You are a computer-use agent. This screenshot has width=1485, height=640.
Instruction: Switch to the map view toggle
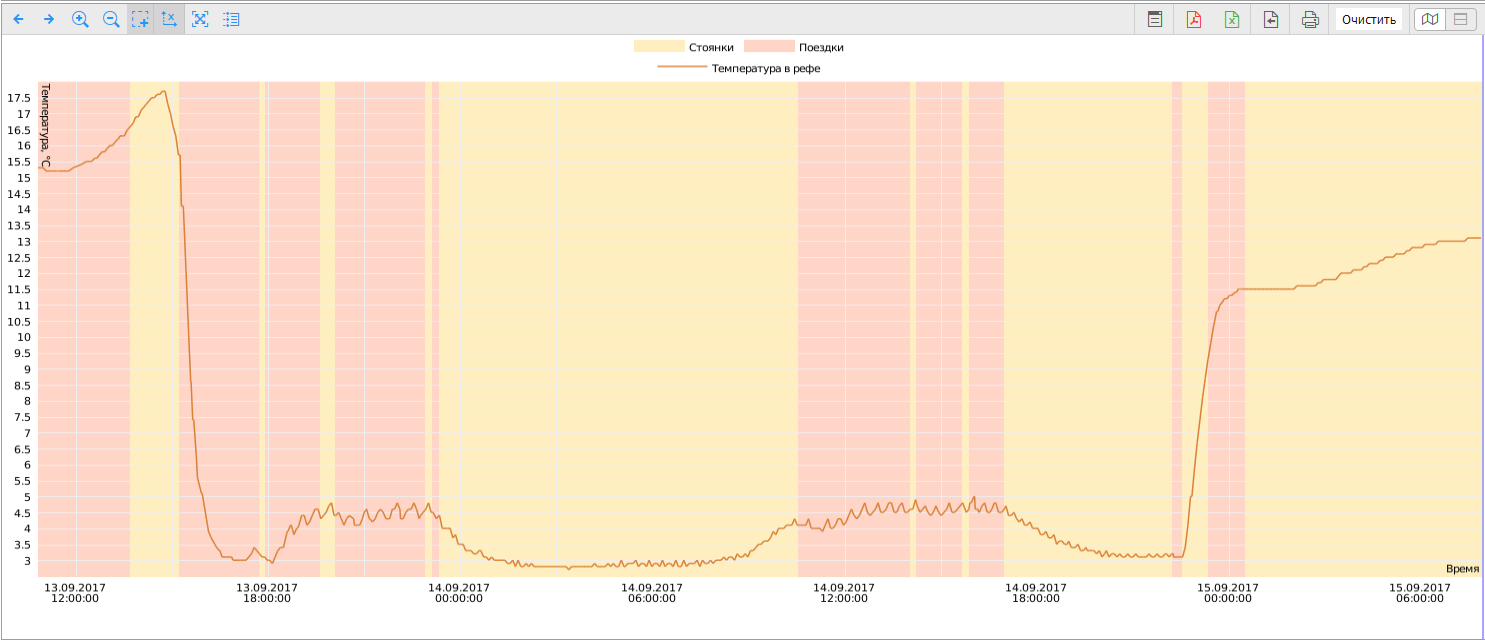pos(1431,19)
